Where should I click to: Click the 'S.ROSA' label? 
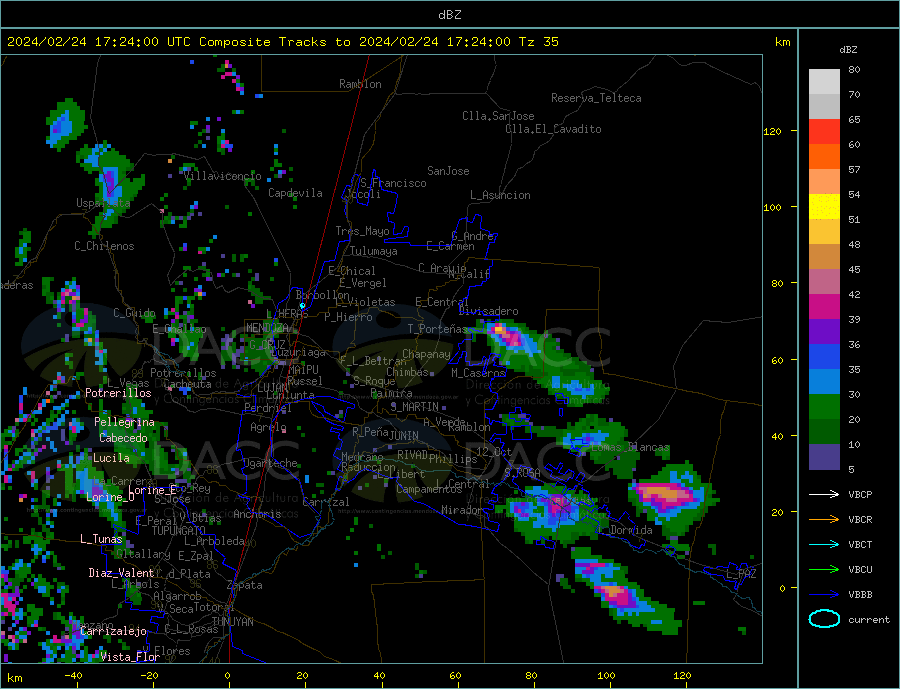(522, 473)
